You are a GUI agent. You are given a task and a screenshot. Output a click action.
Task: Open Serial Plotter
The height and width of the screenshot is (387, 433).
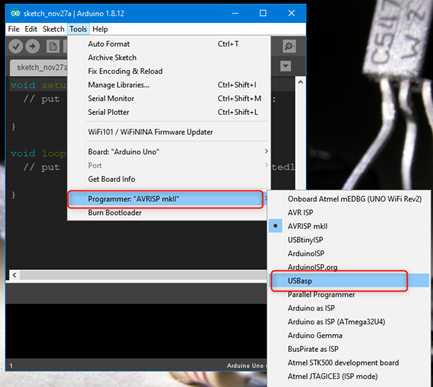(168, 112)
